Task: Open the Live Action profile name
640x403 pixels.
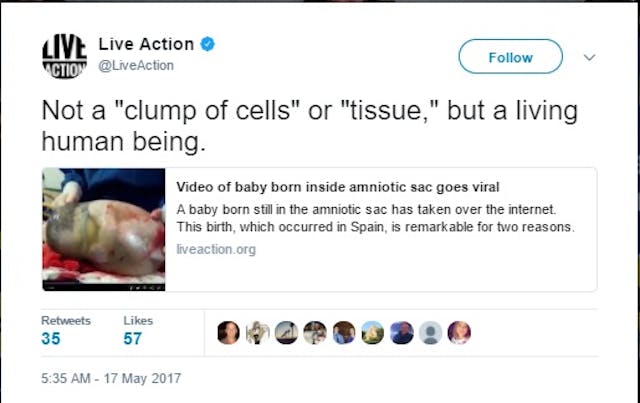Action: pos(146,45)
